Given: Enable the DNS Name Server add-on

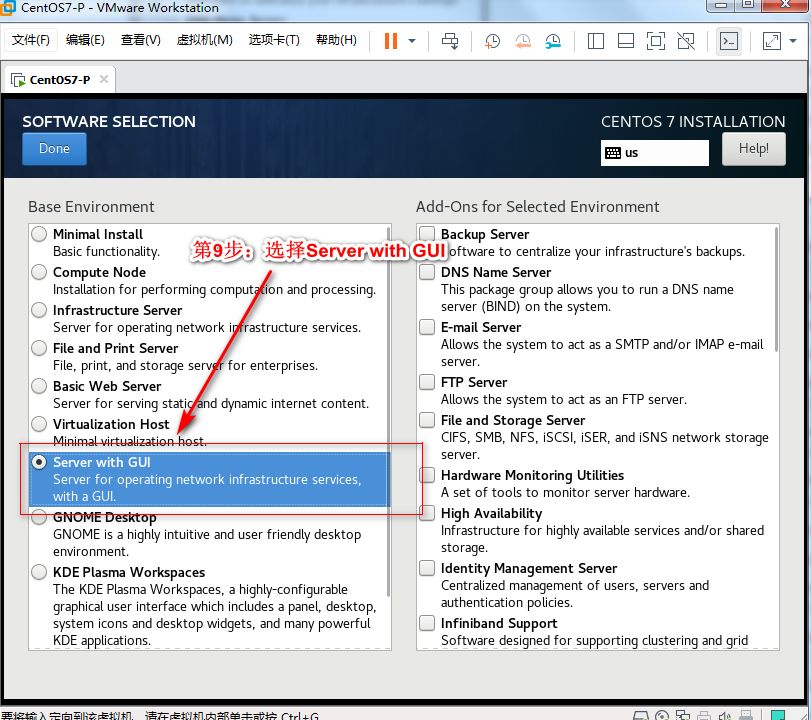Looking at the screenshot, I should [x=427, y=273].
